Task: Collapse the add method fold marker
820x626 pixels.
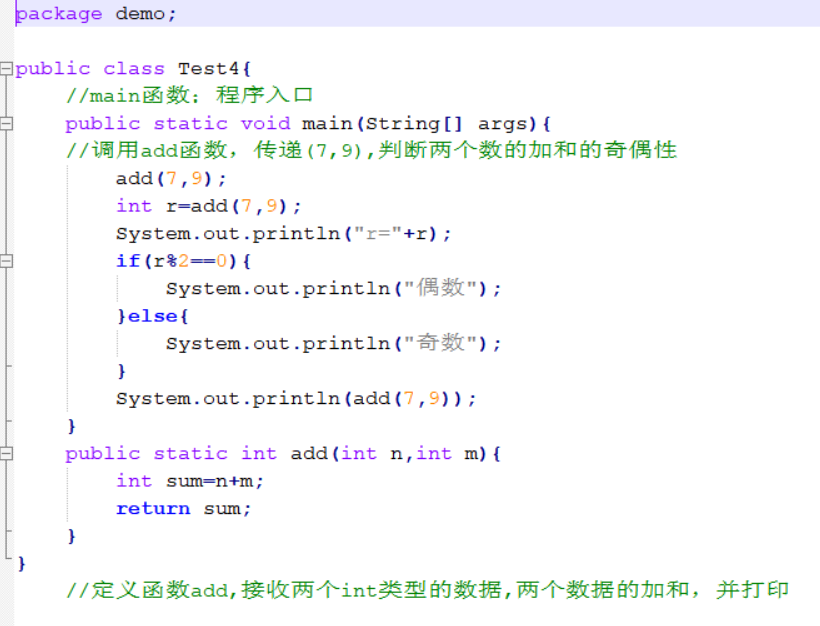Action: click(5, 452)
